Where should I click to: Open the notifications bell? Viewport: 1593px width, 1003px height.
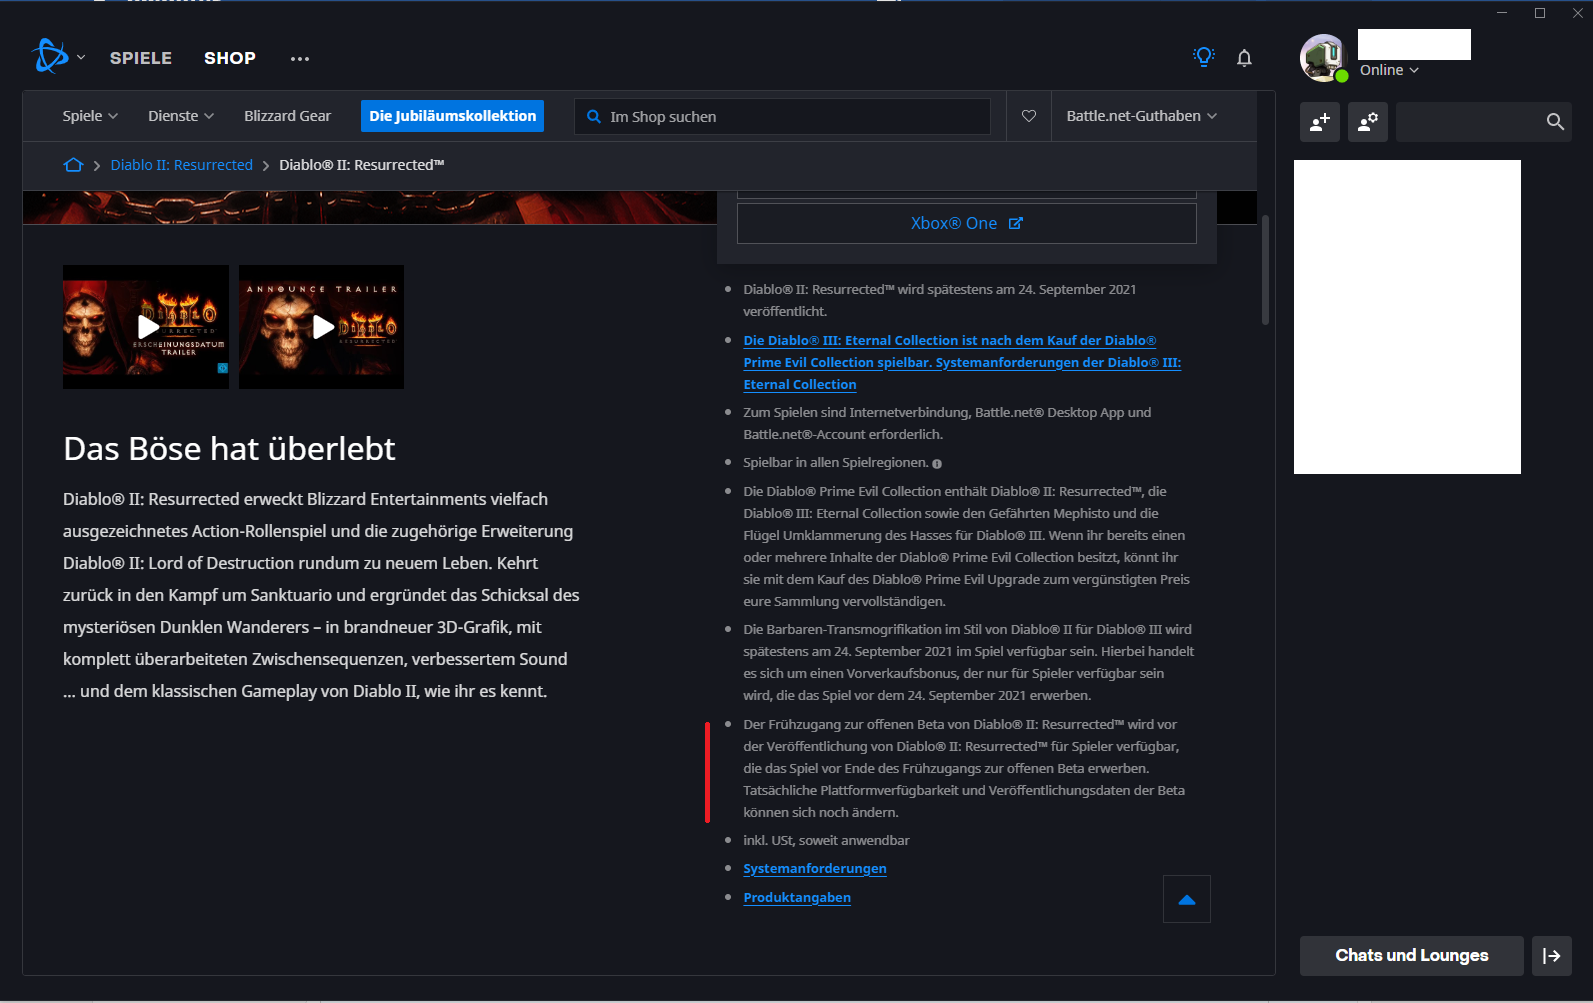click(1244, 58)
